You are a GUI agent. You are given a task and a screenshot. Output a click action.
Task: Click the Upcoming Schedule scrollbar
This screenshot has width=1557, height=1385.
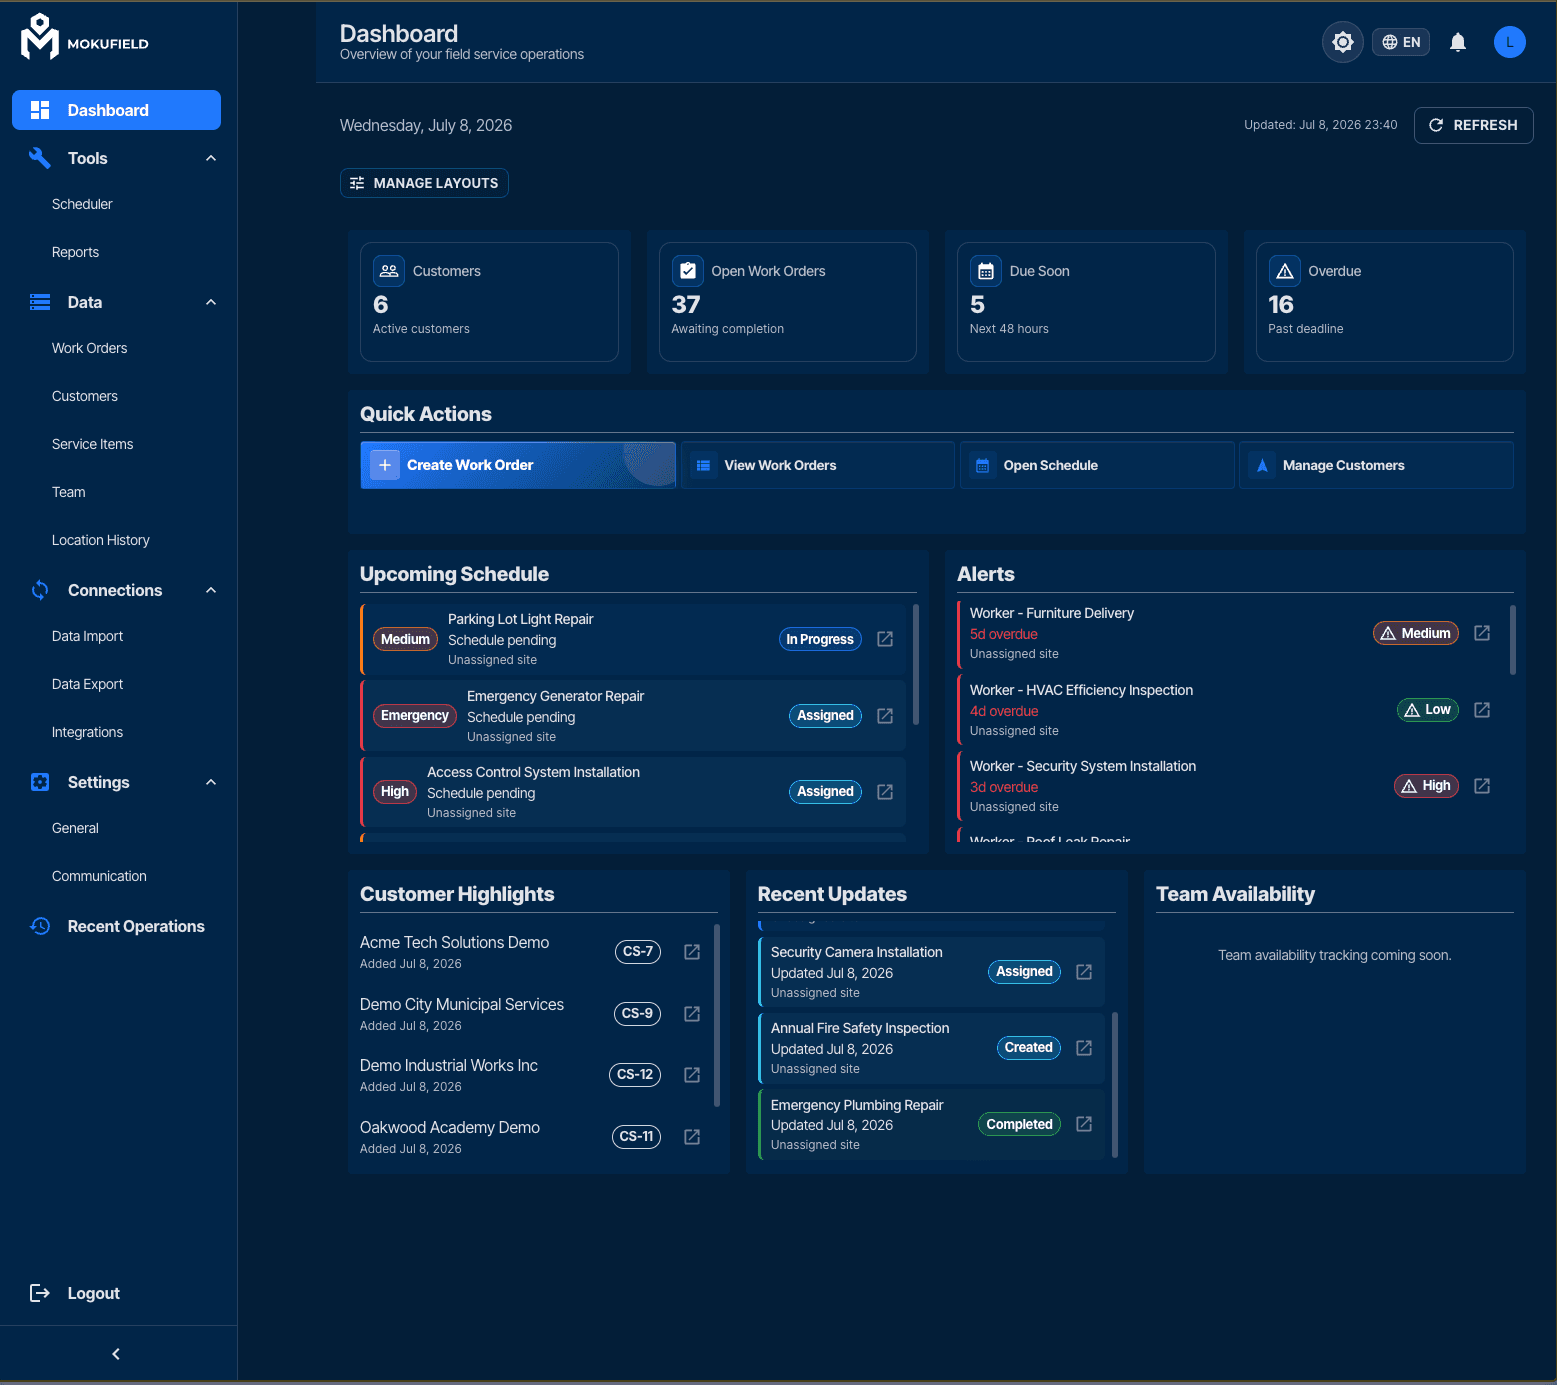(x=915, y=664)
